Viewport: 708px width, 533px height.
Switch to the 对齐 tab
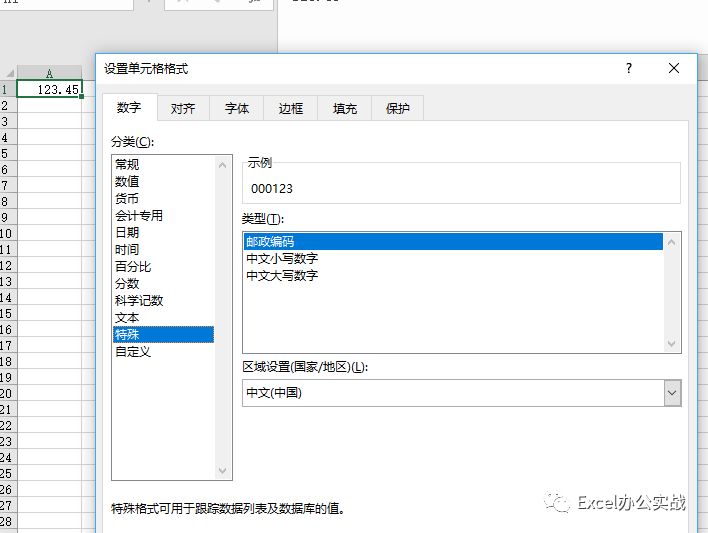click(x=183, y=108)
